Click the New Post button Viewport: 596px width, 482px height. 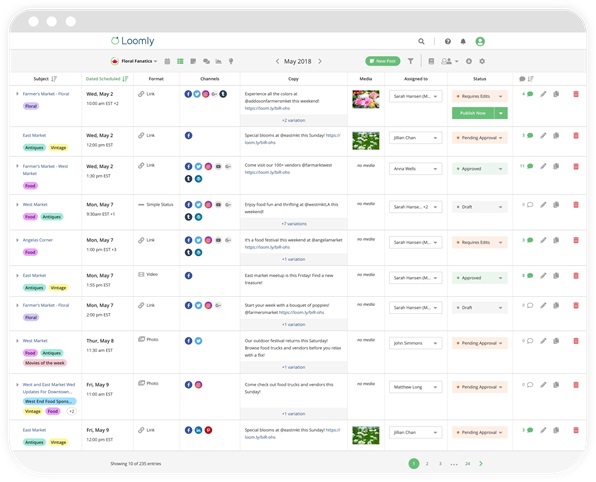383,61
